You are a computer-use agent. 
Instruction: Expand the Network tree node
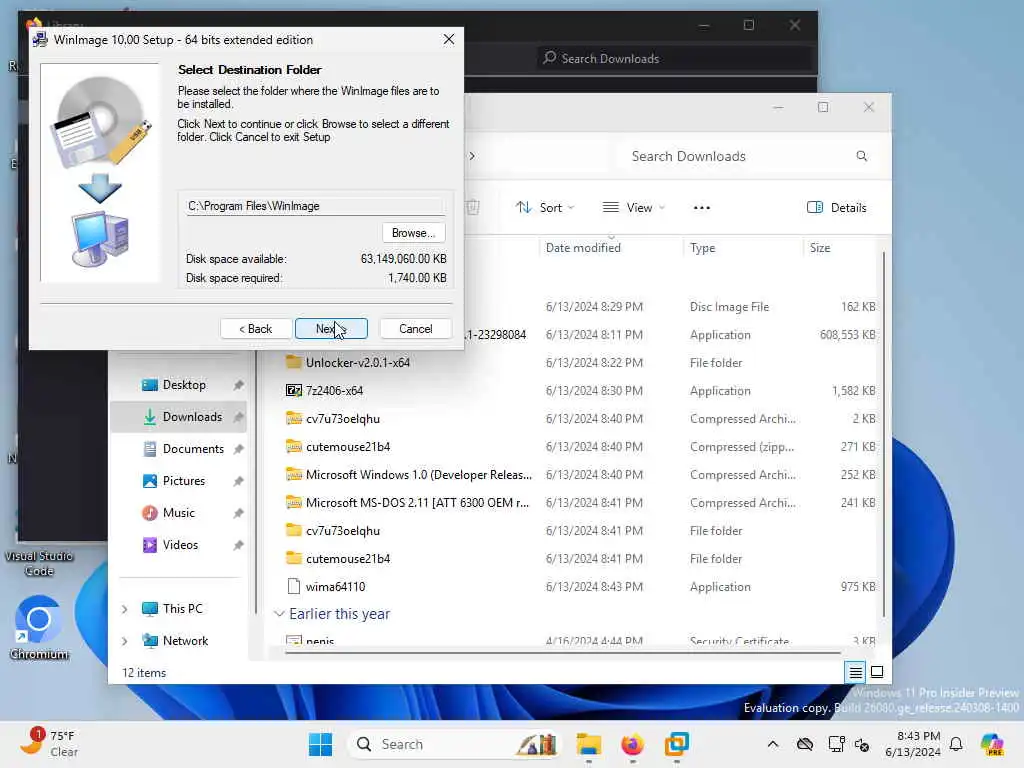pos(125,641)
